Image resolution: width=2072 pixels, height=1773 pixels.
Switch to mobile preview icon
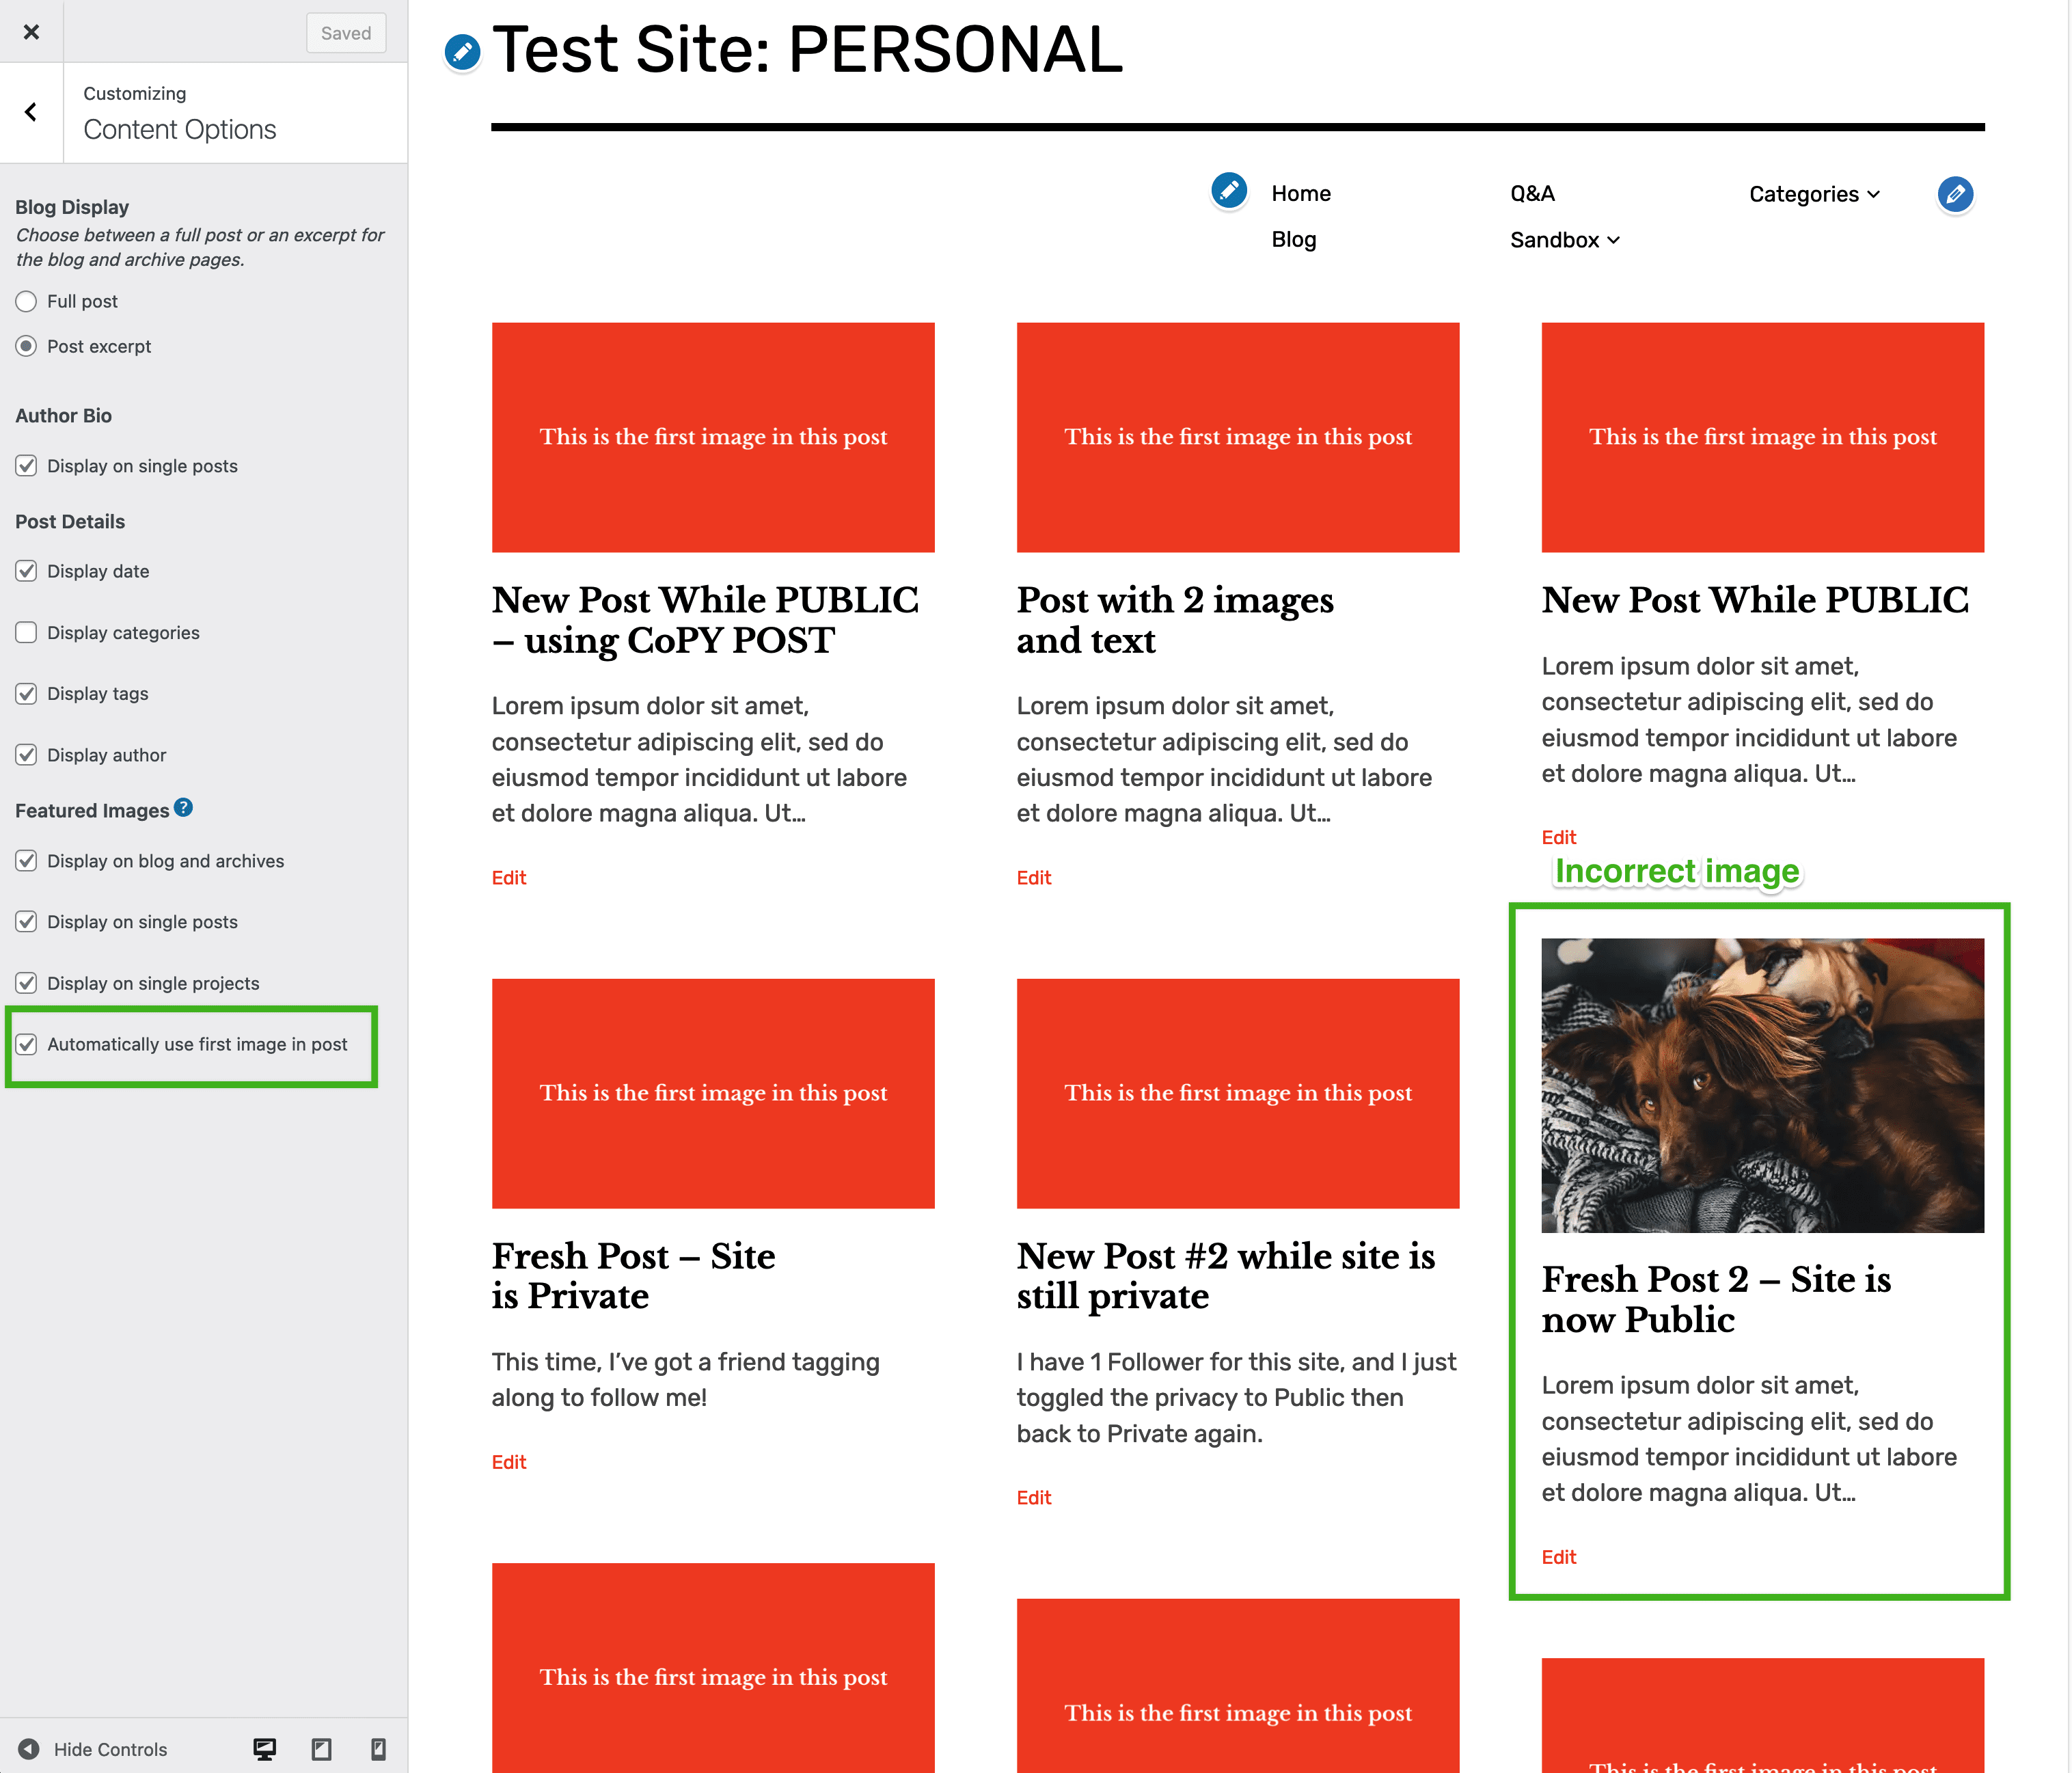[x=378, y=1749]
